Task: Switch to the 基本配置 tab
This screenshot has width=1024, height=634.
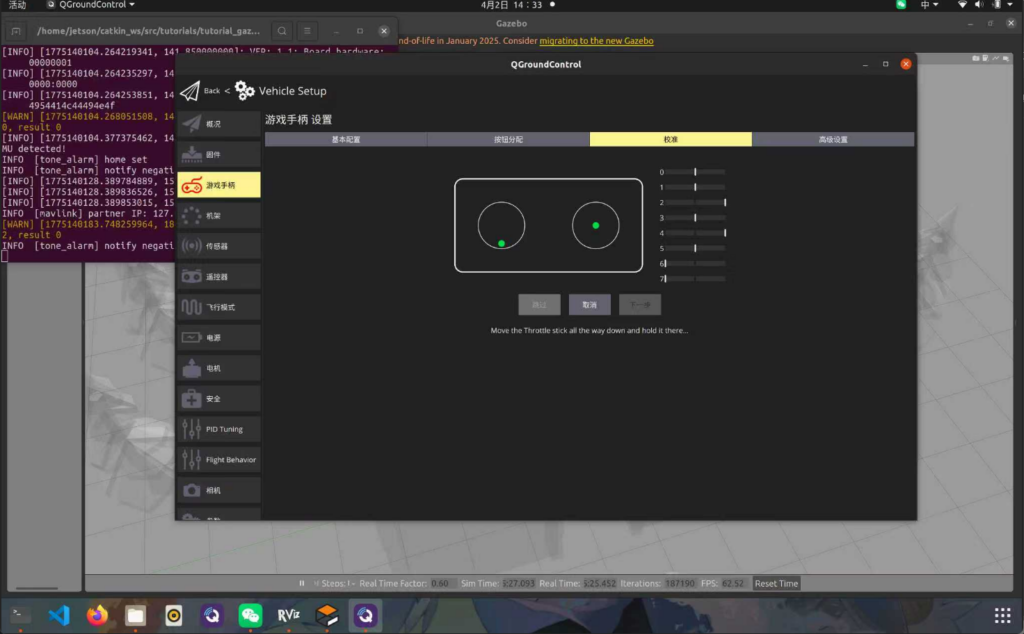Action: pyautogui.click(x=346, y=140)
